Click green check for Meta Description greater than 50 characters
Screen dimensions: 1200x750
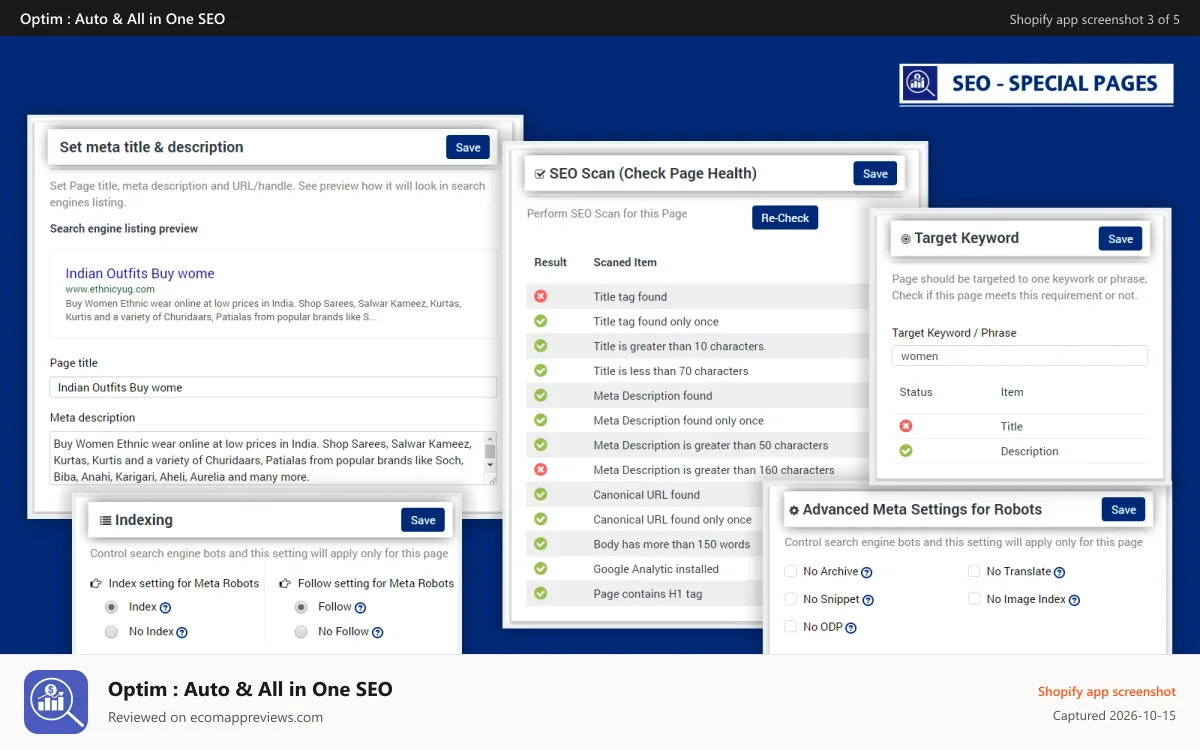[540, 445]
